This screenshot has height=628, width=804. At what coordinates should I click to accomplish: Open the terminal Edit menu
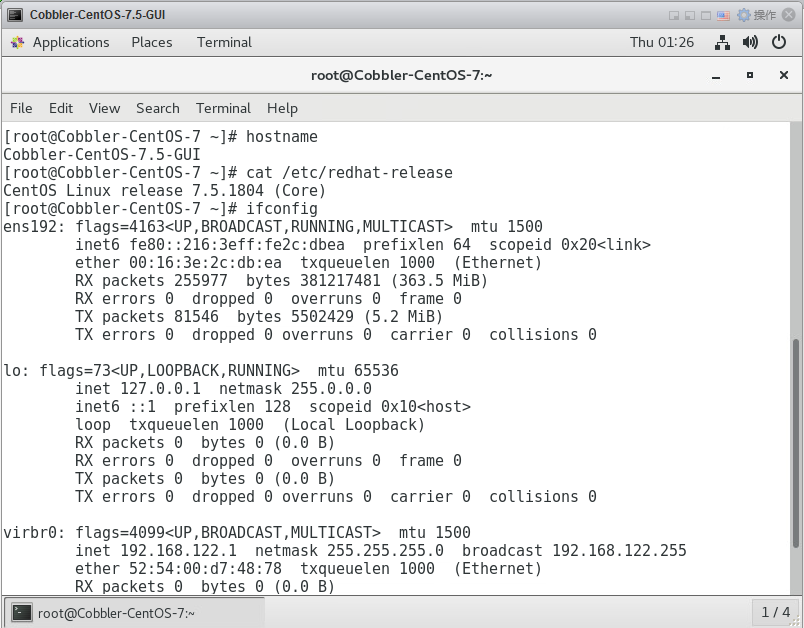pos(61,108)
